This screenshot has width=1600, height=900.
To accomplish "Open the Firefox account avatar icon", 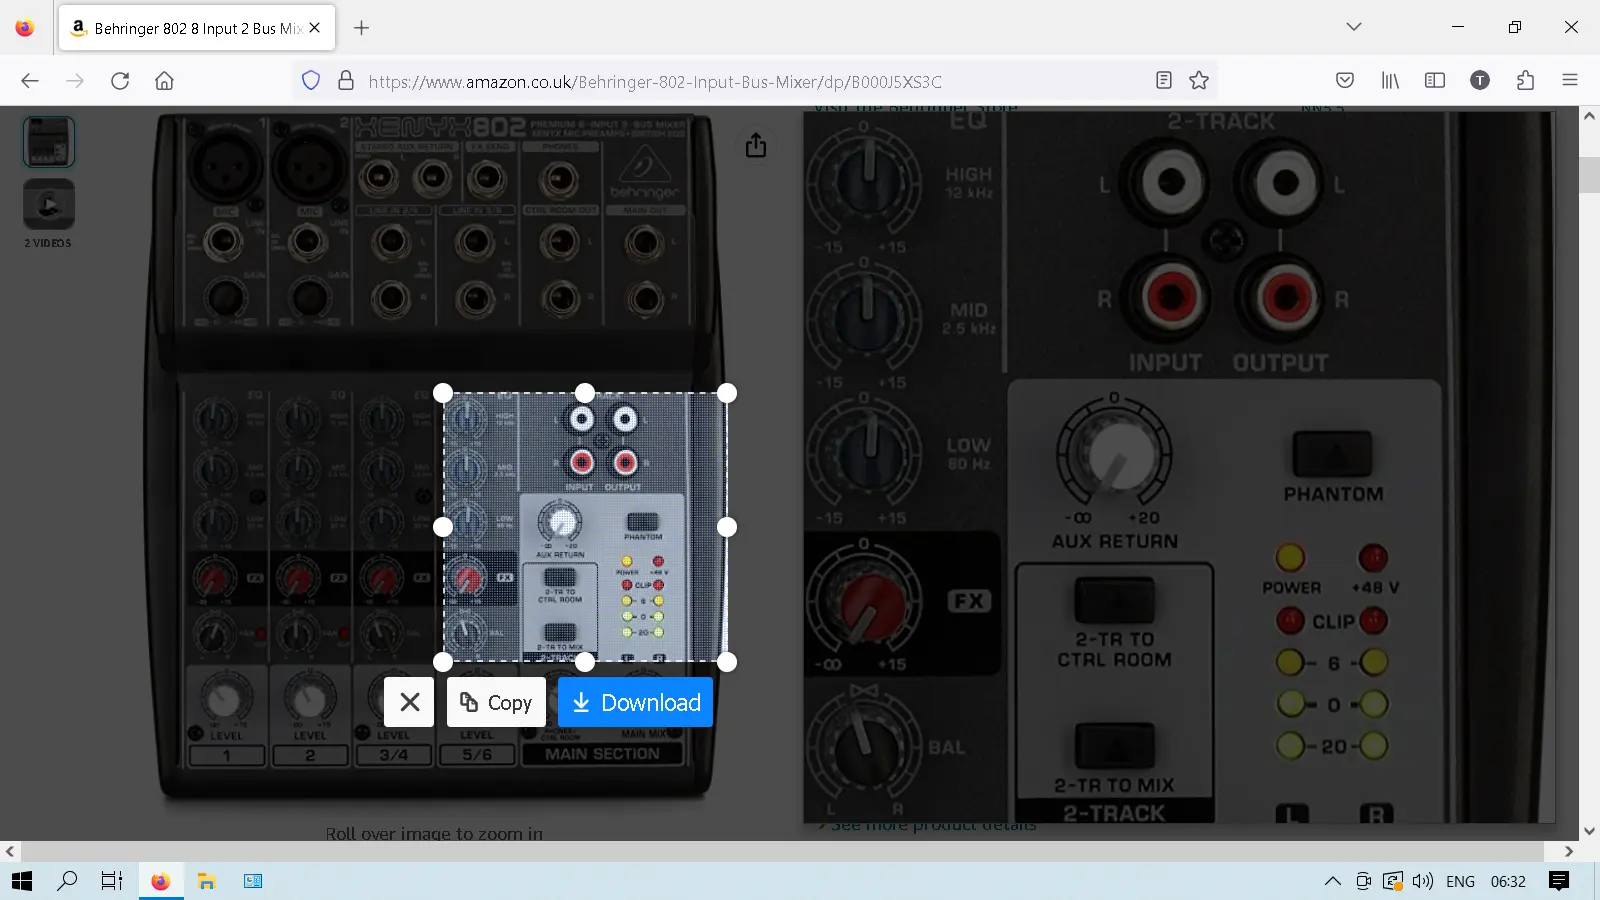I will pos(1480,81).
